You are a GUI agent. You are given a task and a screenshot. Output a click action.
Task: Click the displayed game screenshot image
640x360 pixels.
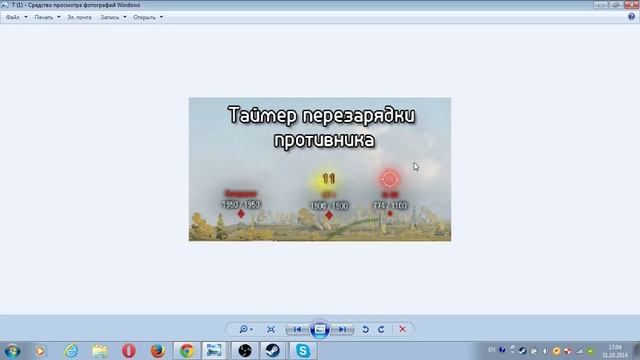click(x=320, y=169)
